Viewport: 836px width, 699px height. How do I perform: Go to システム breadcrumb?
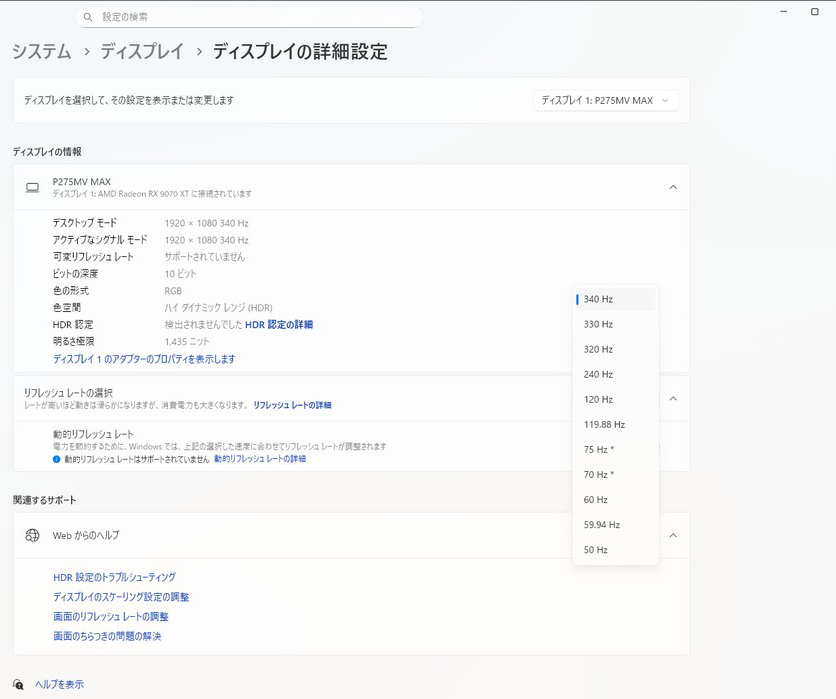(x=42, y=52)
